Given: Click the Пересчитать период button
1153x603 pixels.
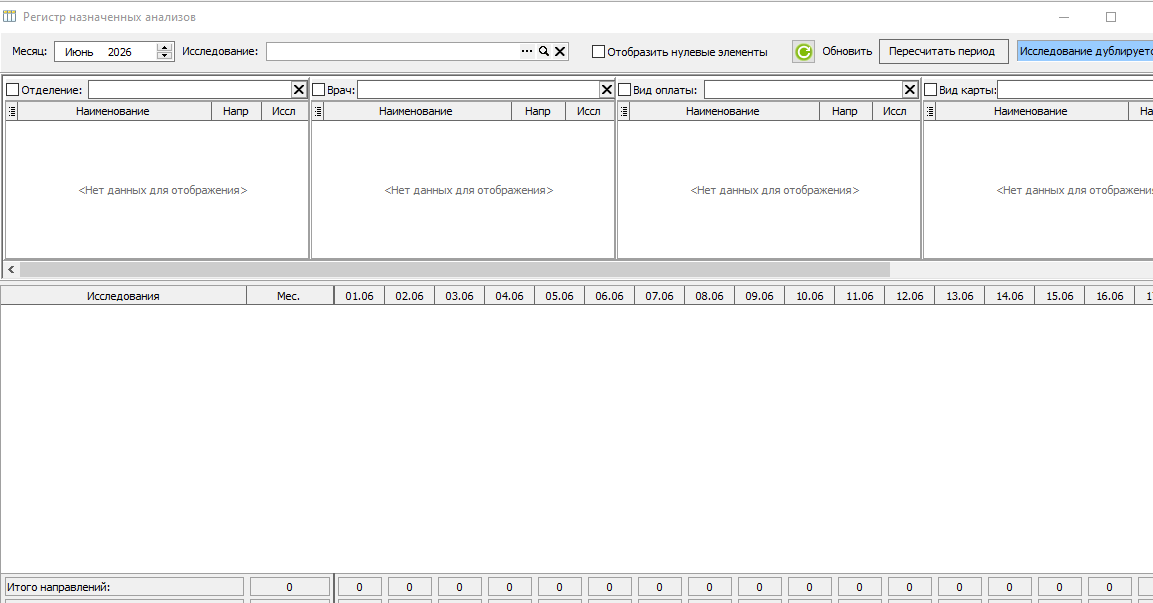Looking at the screenshot, I should point(943,51).
